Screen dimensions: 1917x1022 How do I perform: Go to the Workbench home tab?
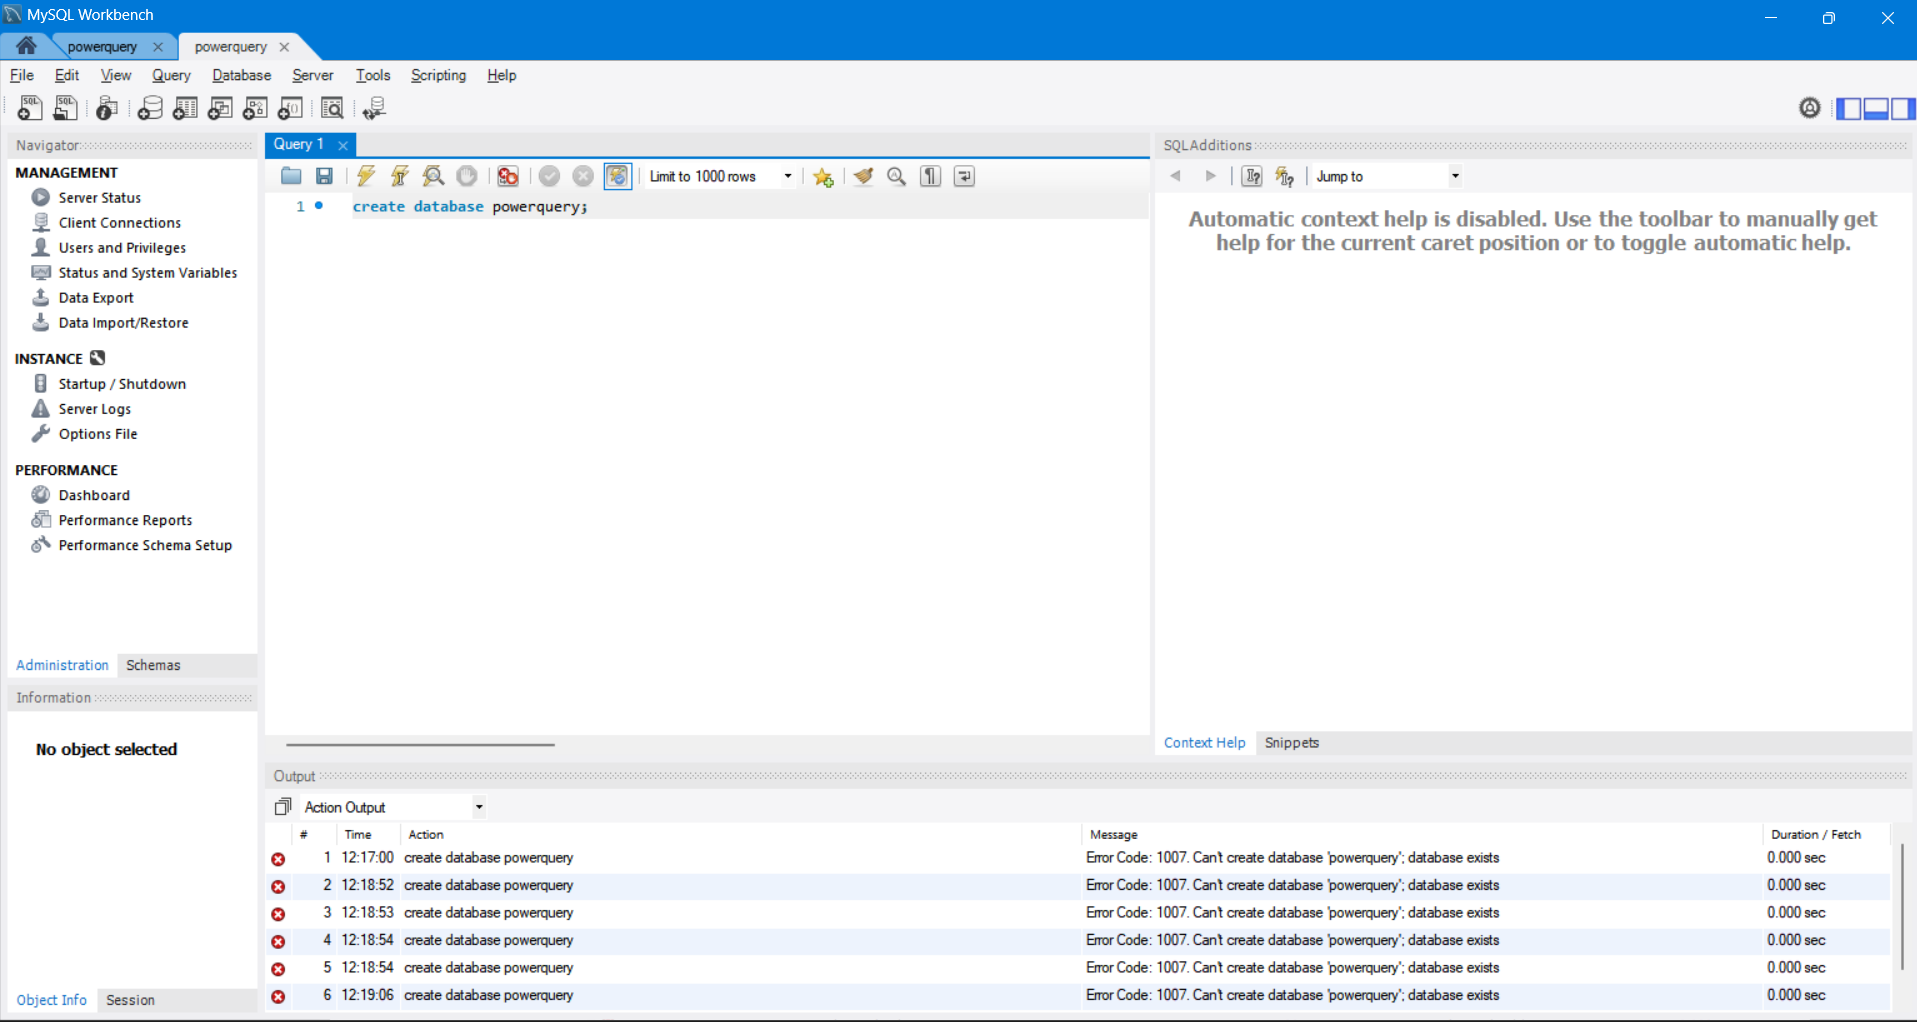pyautogui.click(x=27, y=46)
